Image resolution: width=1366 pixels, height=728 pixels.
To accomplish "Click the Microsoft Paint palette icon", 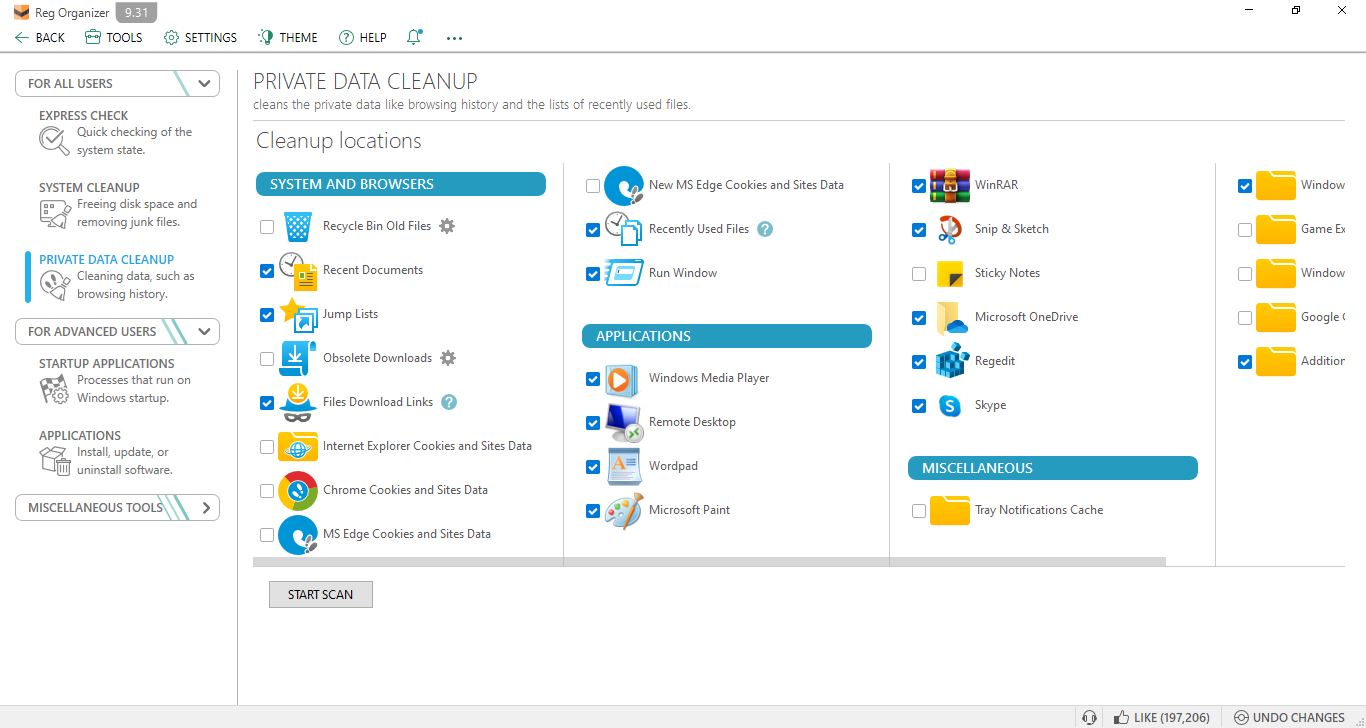I will [624, 510].
